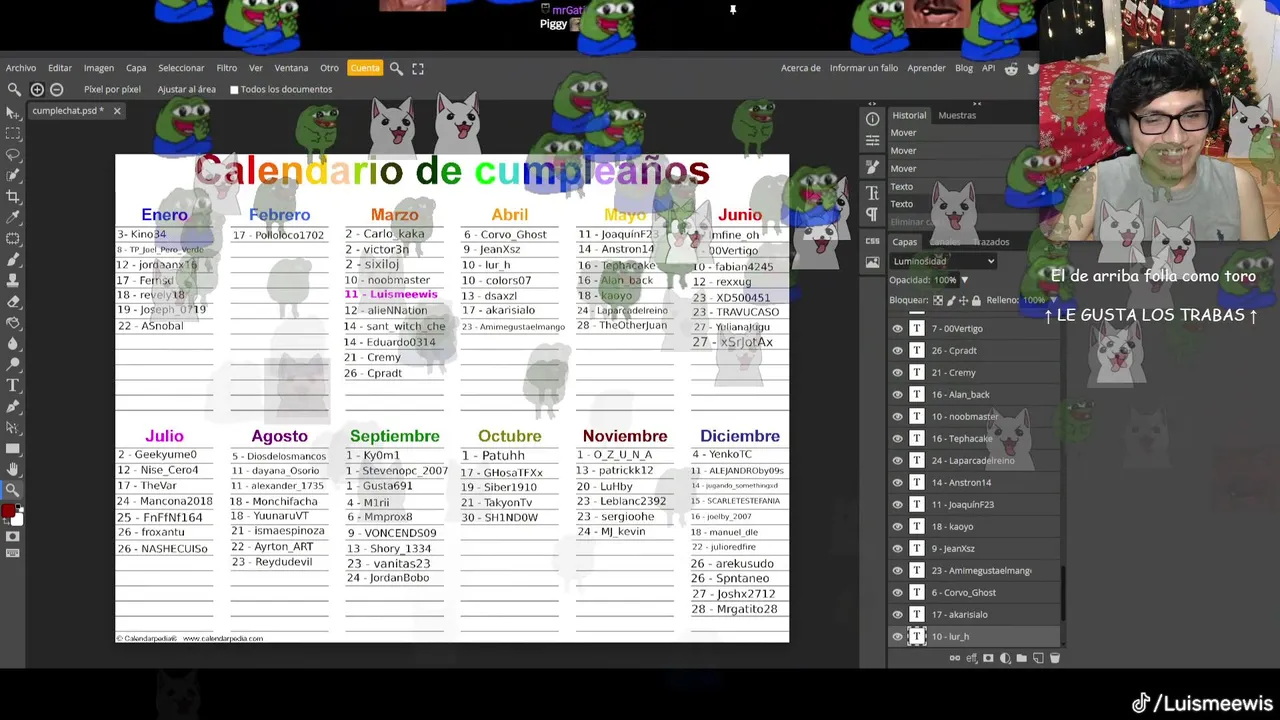The image size is (1280, 720).
Task: Open the Acerca de link
Action: coord(801,68)
